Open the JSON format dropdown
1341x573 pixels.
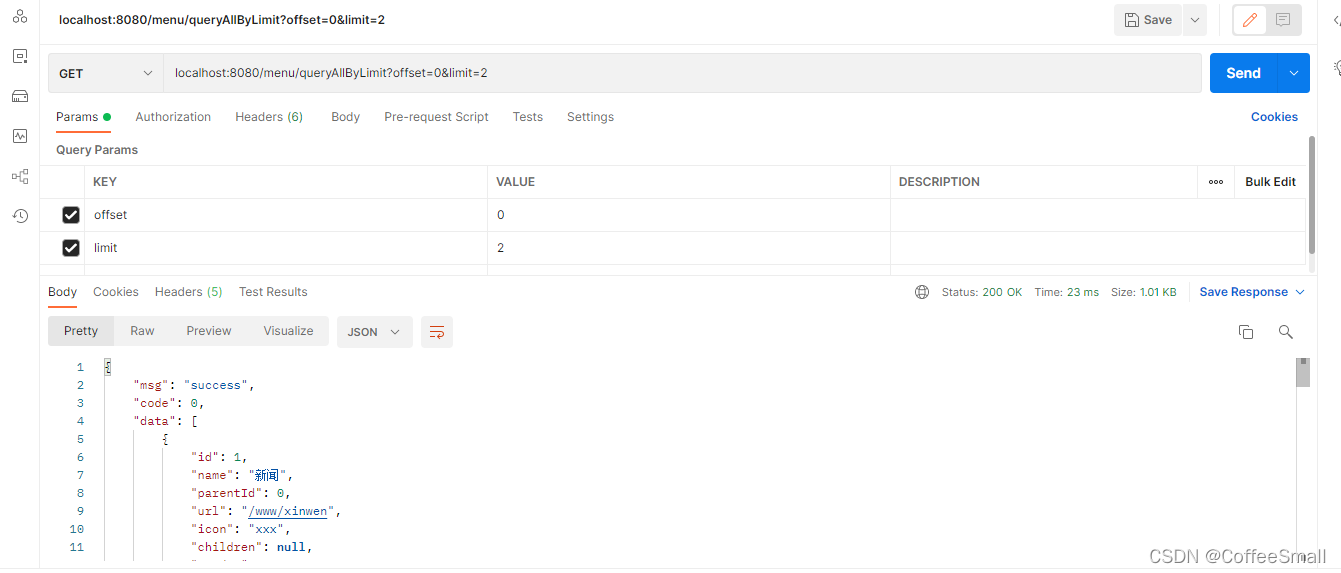(374, 332)
